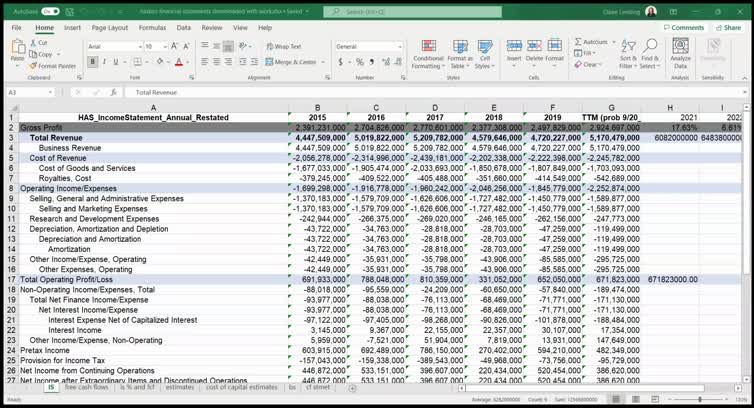Switch to the Formulas tab
754x408 pixels.
[x=152, y=28]
